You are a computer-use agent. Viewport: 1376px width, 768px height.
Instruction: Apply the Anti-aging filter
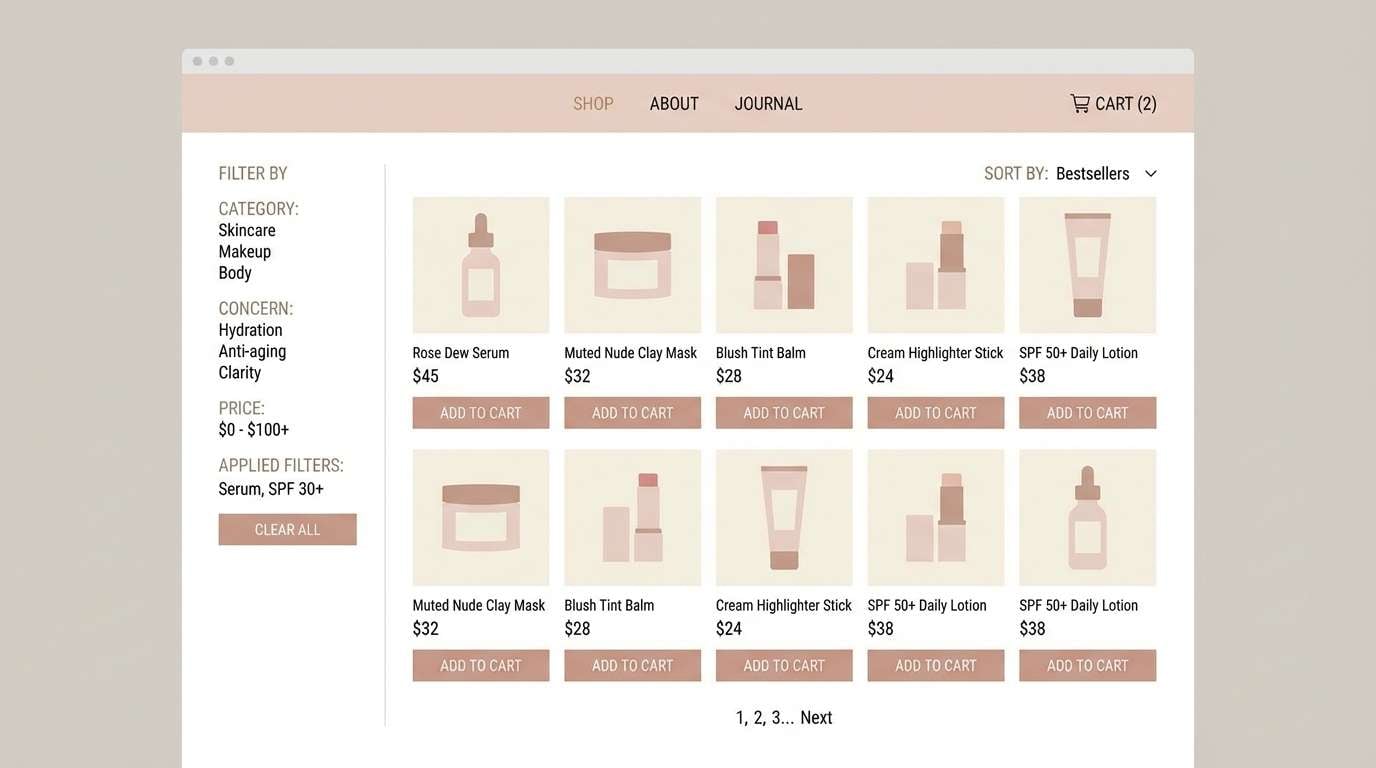click(252, 351)
